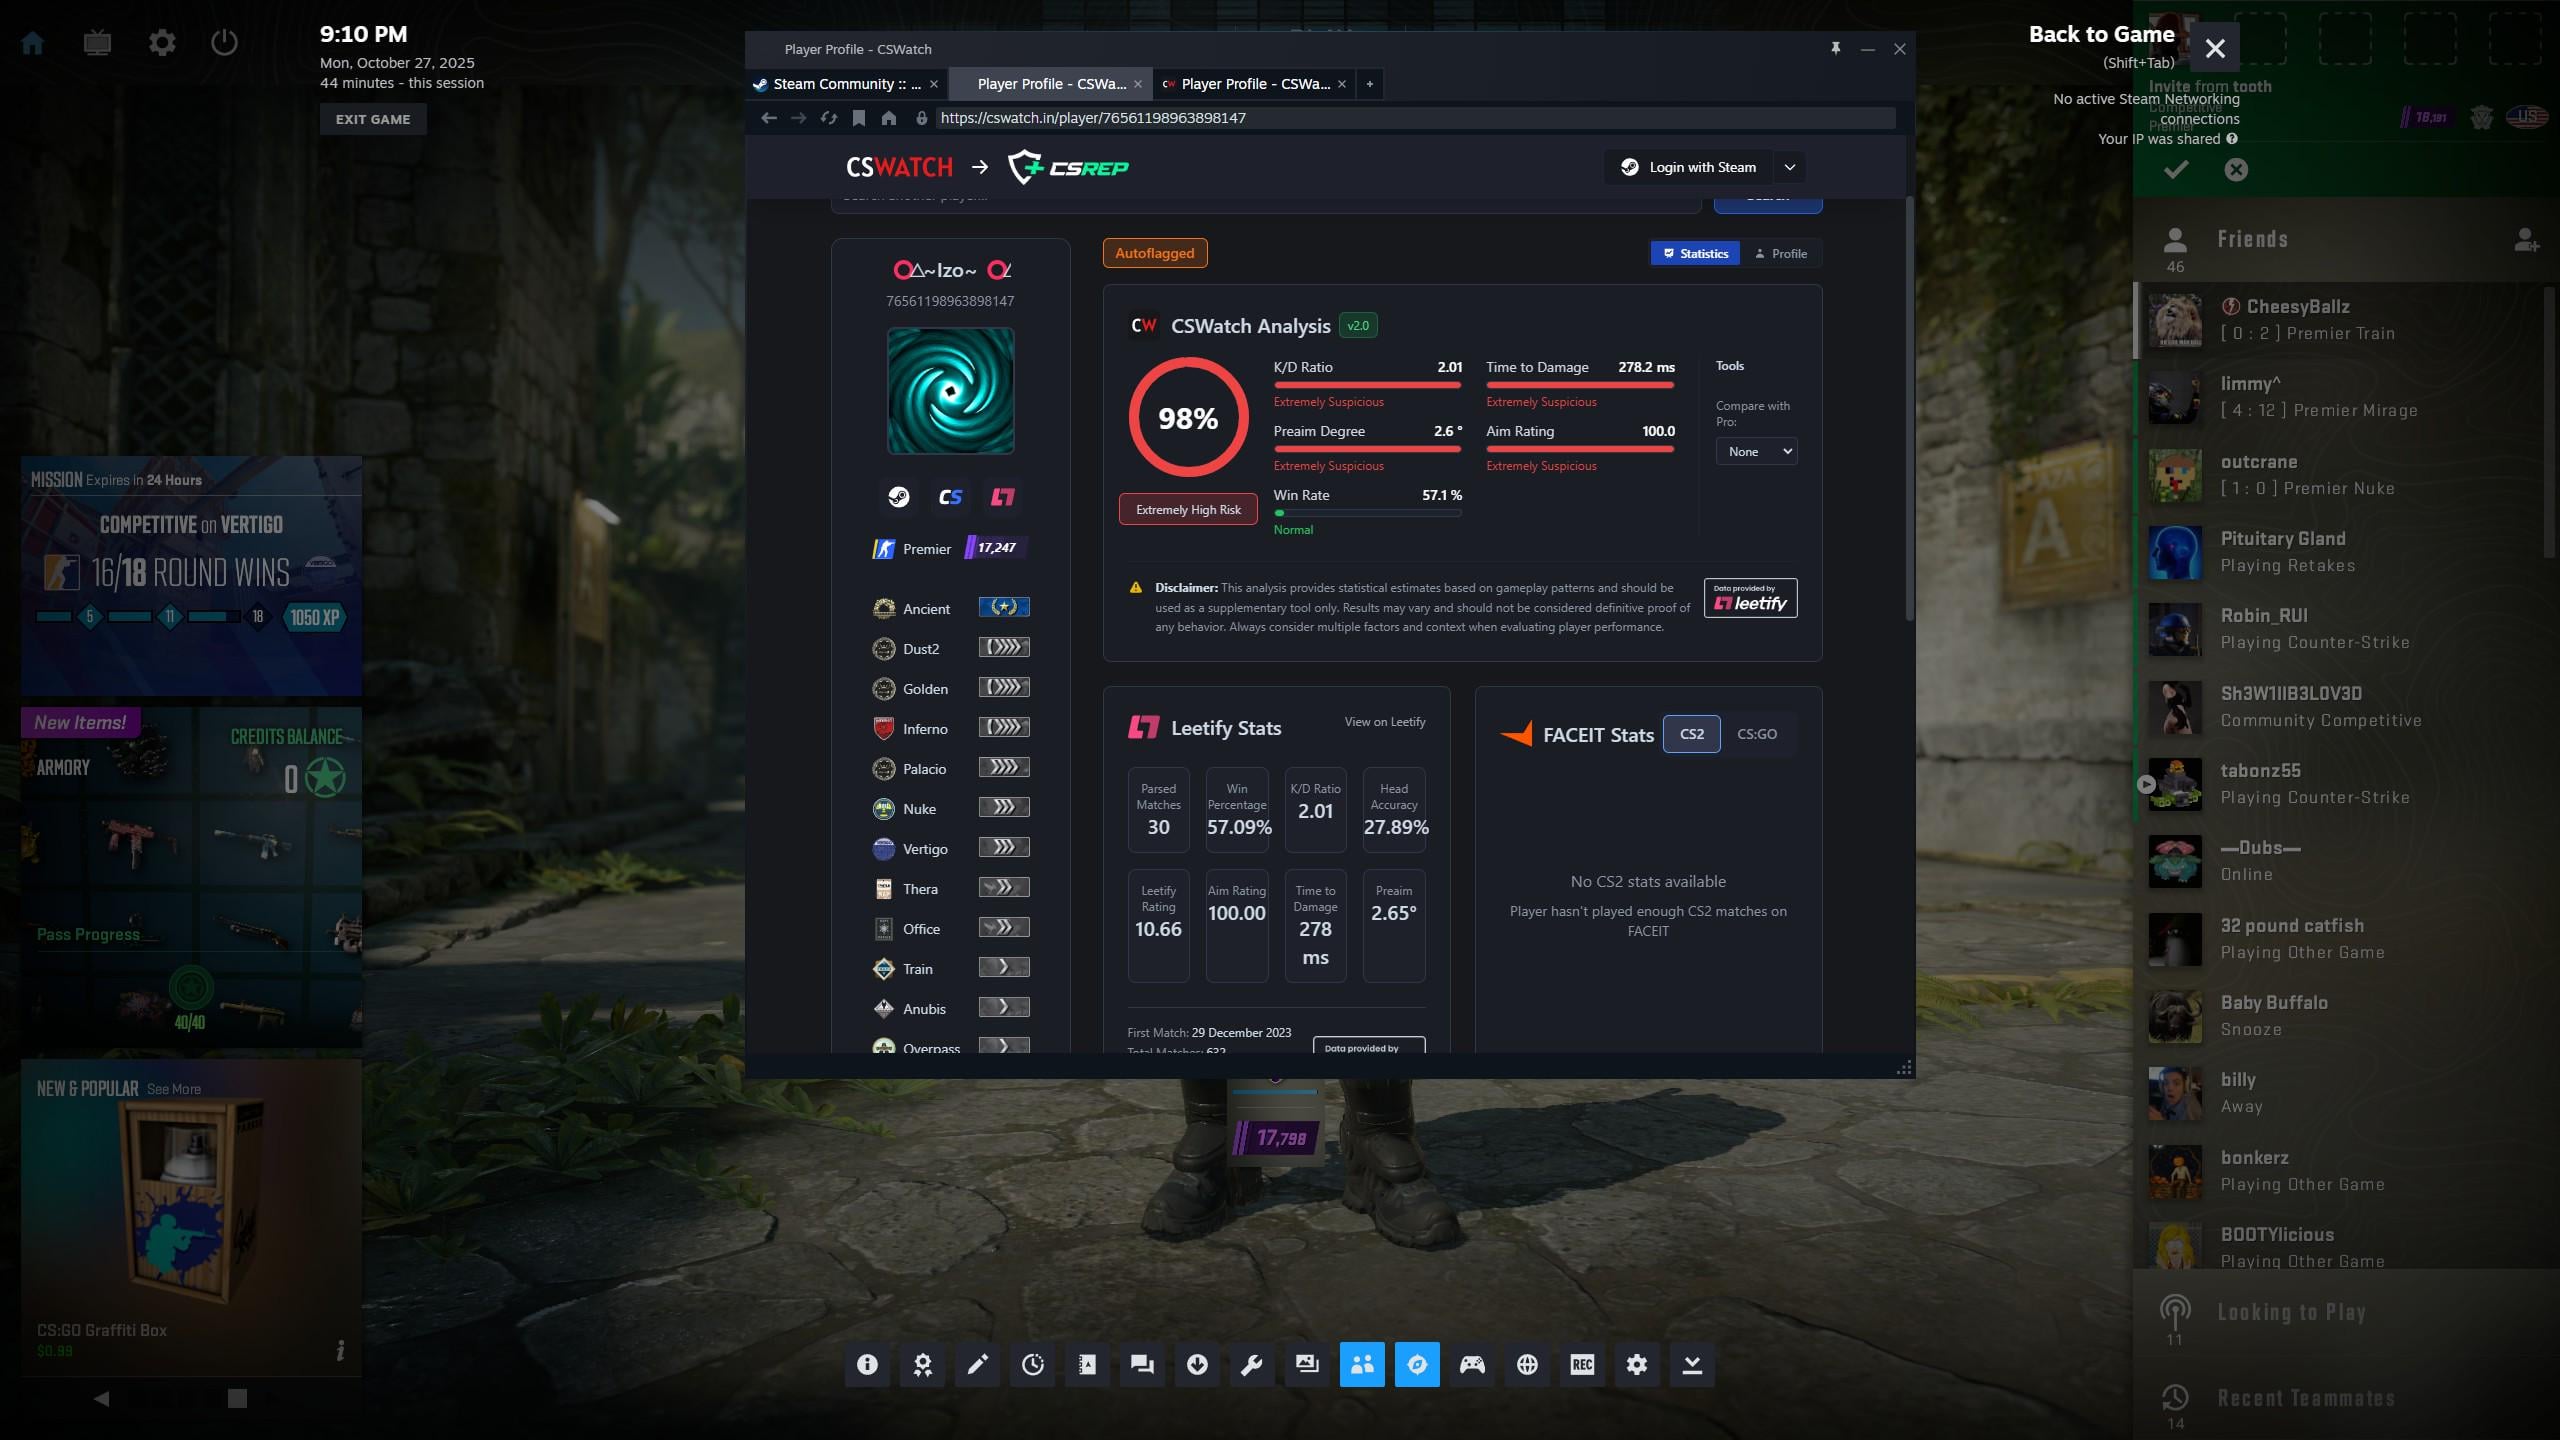Decline the invite from tooth
This screenshot has height=1440, width=2560.
[x=2236, y=170]
